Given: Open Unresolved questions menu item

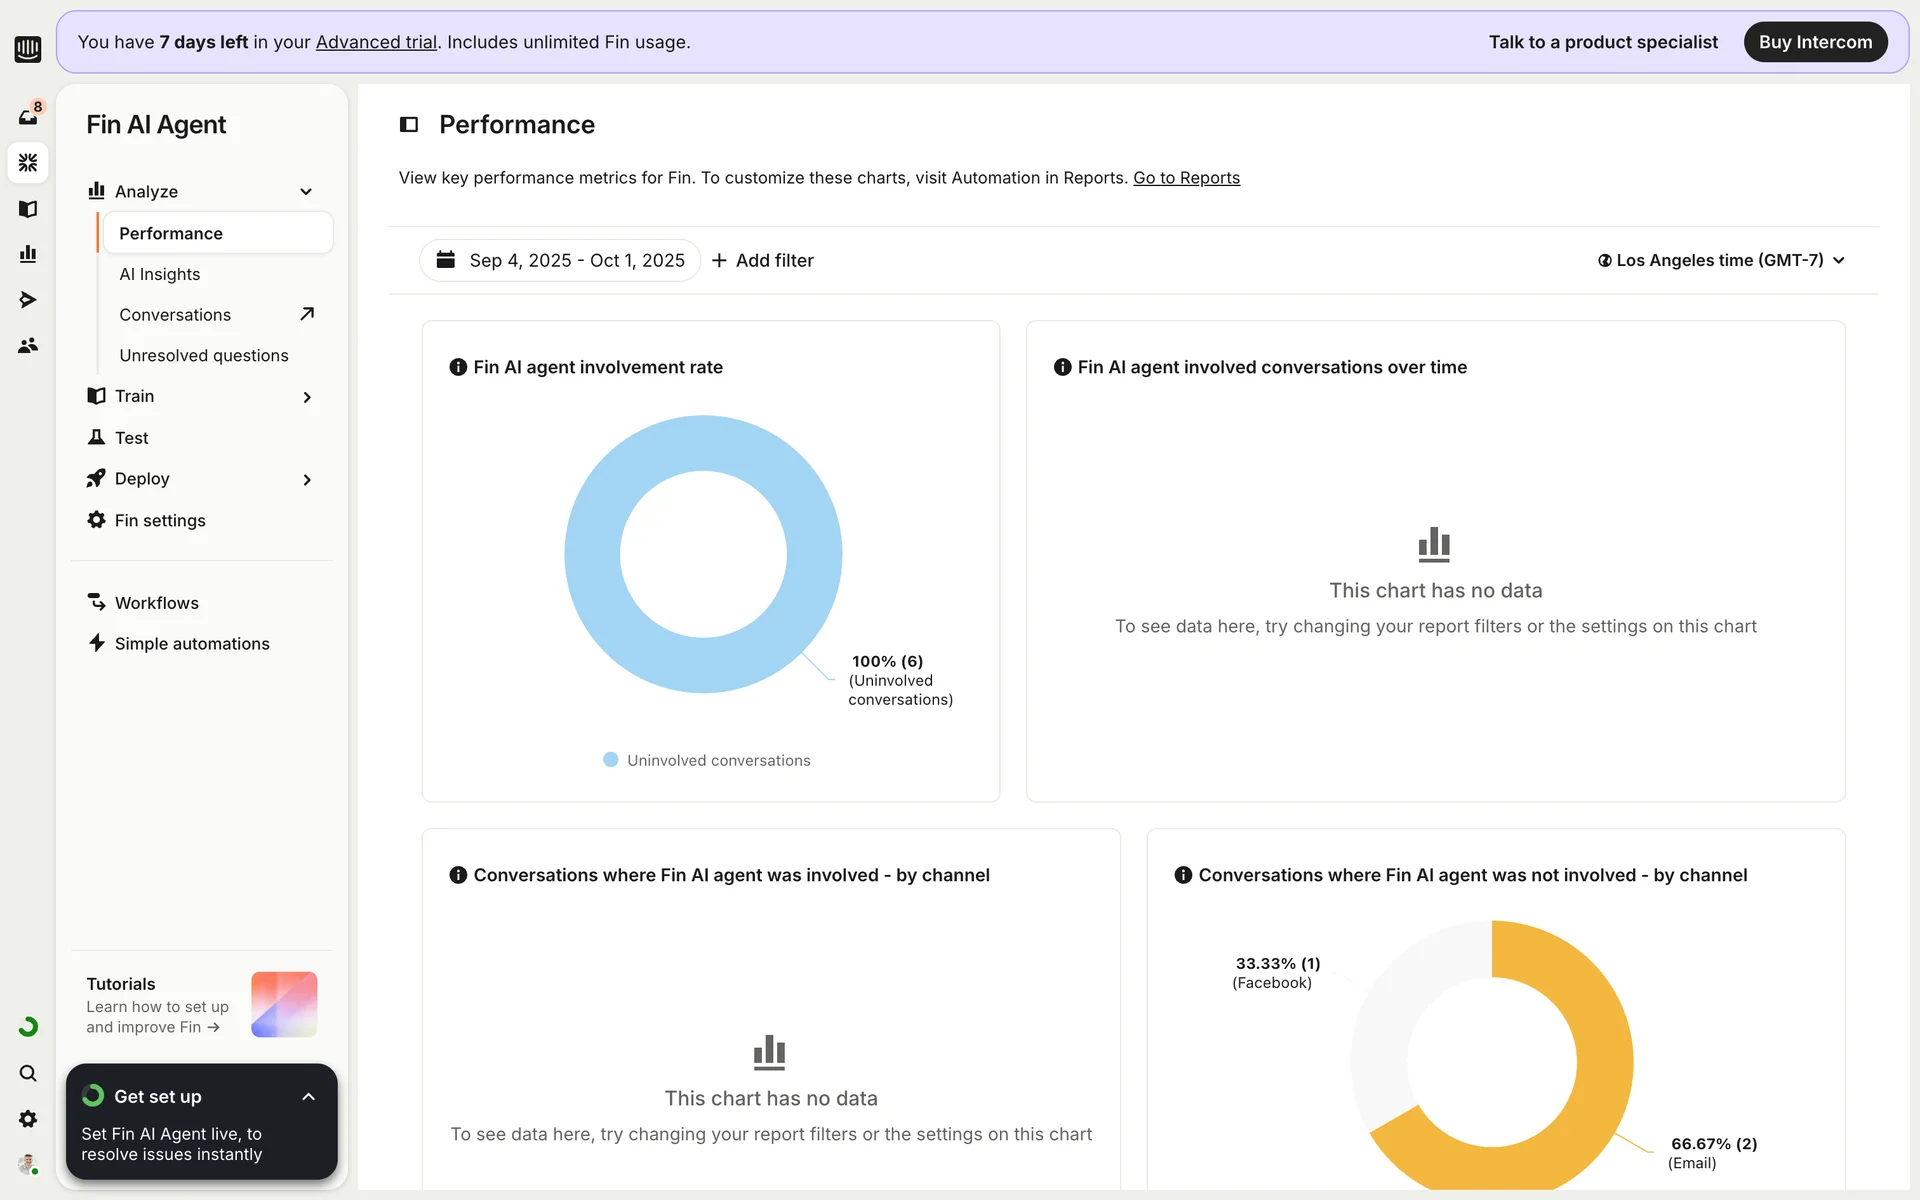Looking at the screenshot, I should click(204, 355).
